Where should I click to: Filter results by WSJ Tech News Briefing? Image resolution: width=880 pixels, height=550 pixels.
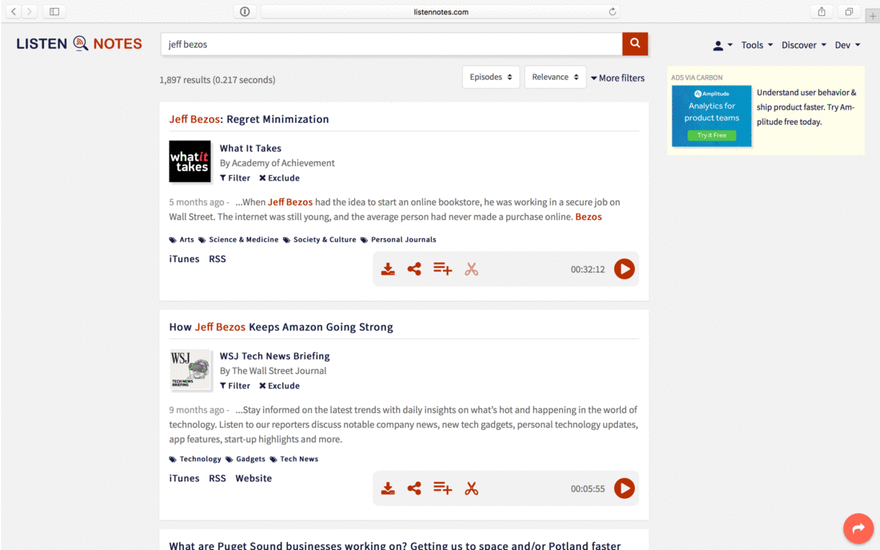point(235,386)
